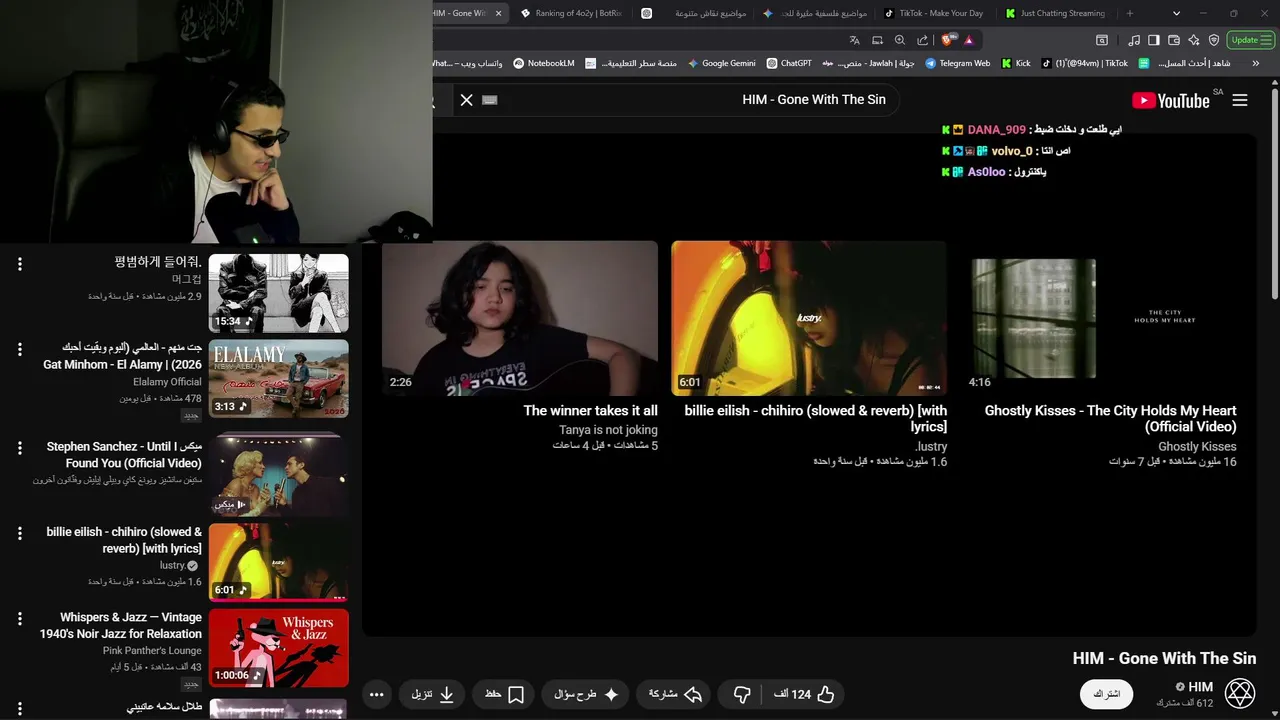Open on-screen keyboard icon in search bar
This screenshot has width=1280, height=720.
(490, 100)
